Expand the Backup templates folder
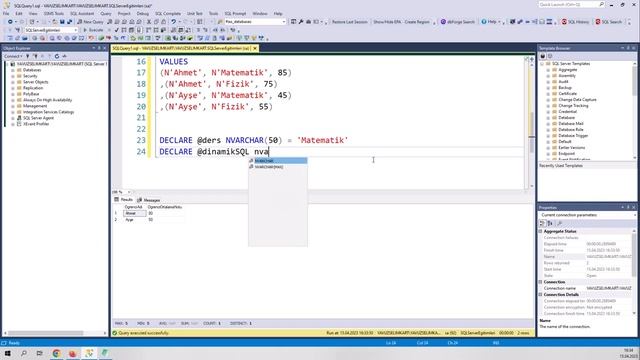 [x=548, y=88]
